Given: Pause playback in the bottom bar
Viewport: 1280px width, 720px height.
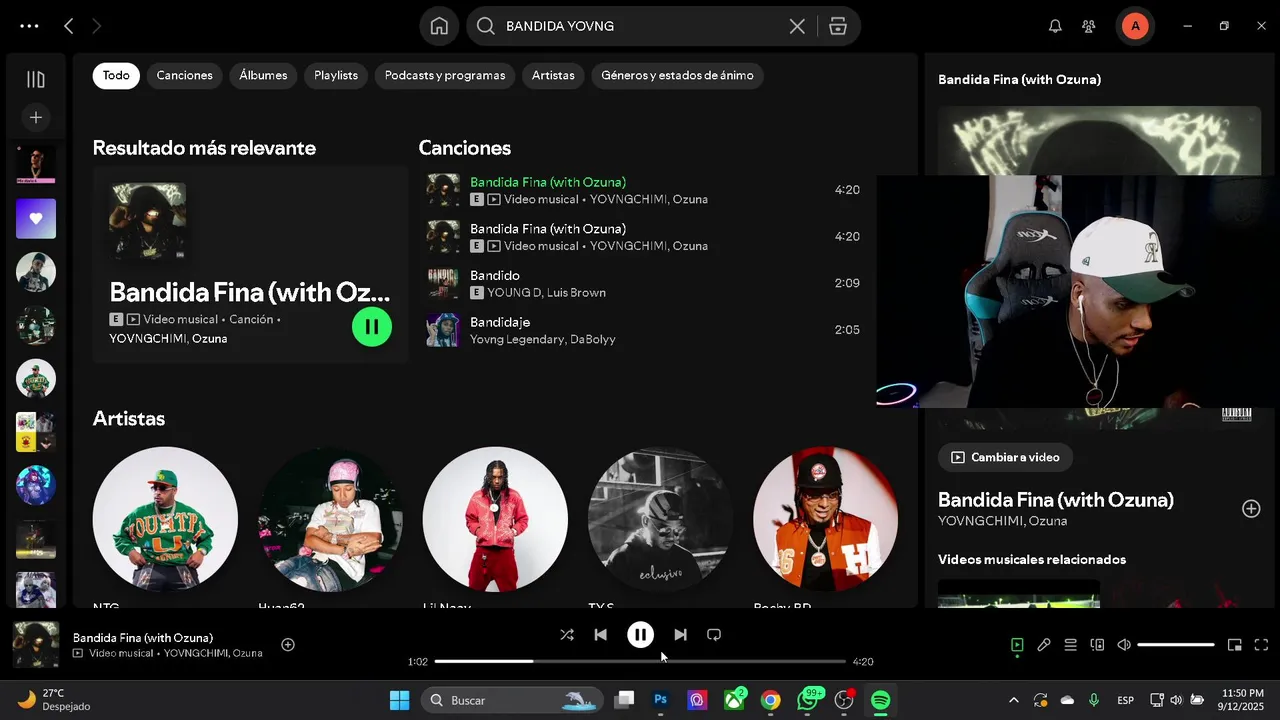Looking at the screenshot, I should click(x=640, y=634).
